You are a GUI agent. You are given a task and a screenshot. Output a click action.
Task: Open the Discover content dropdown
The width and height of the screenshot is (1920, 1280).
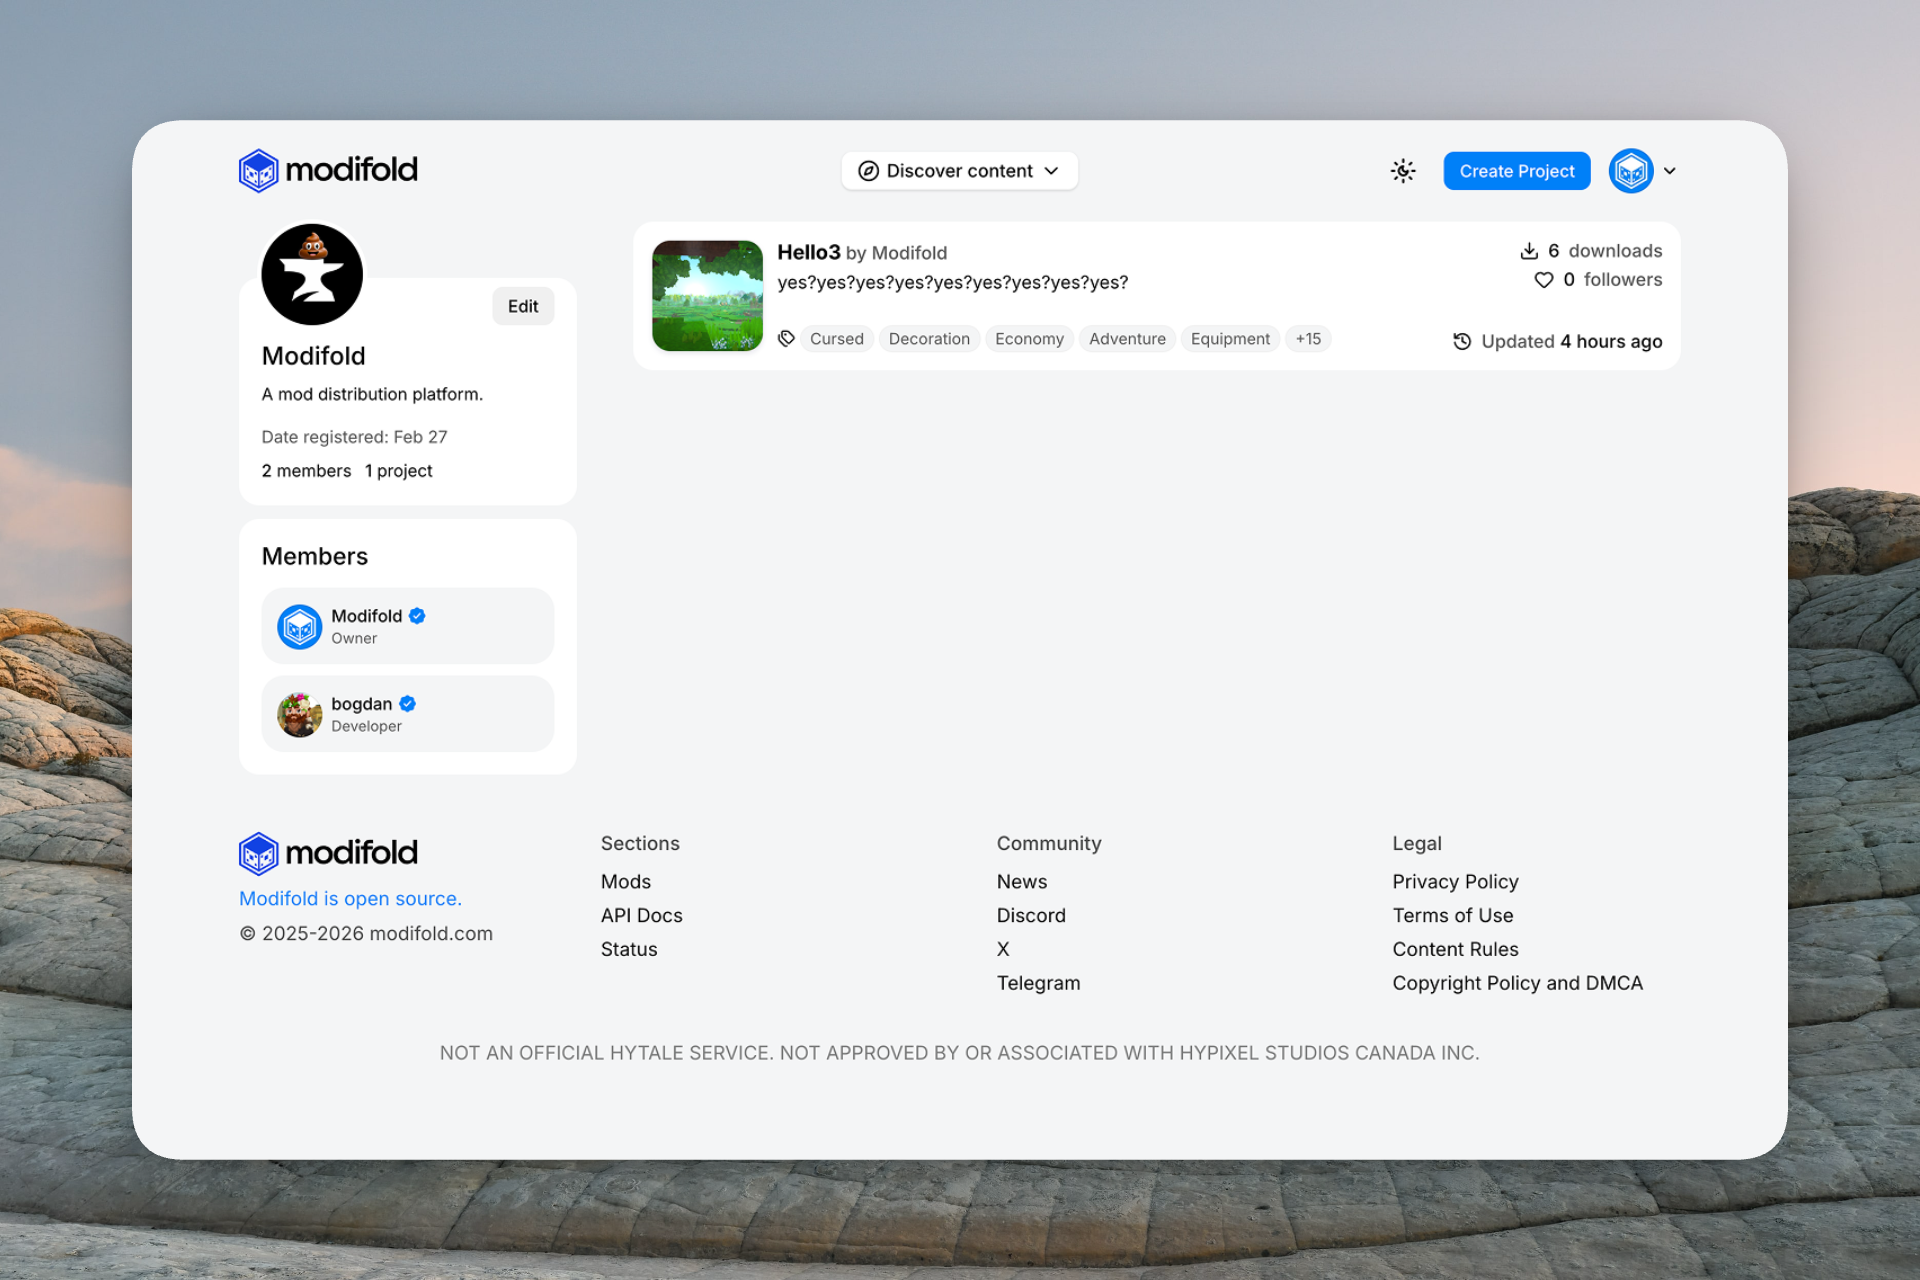point(959,170)
